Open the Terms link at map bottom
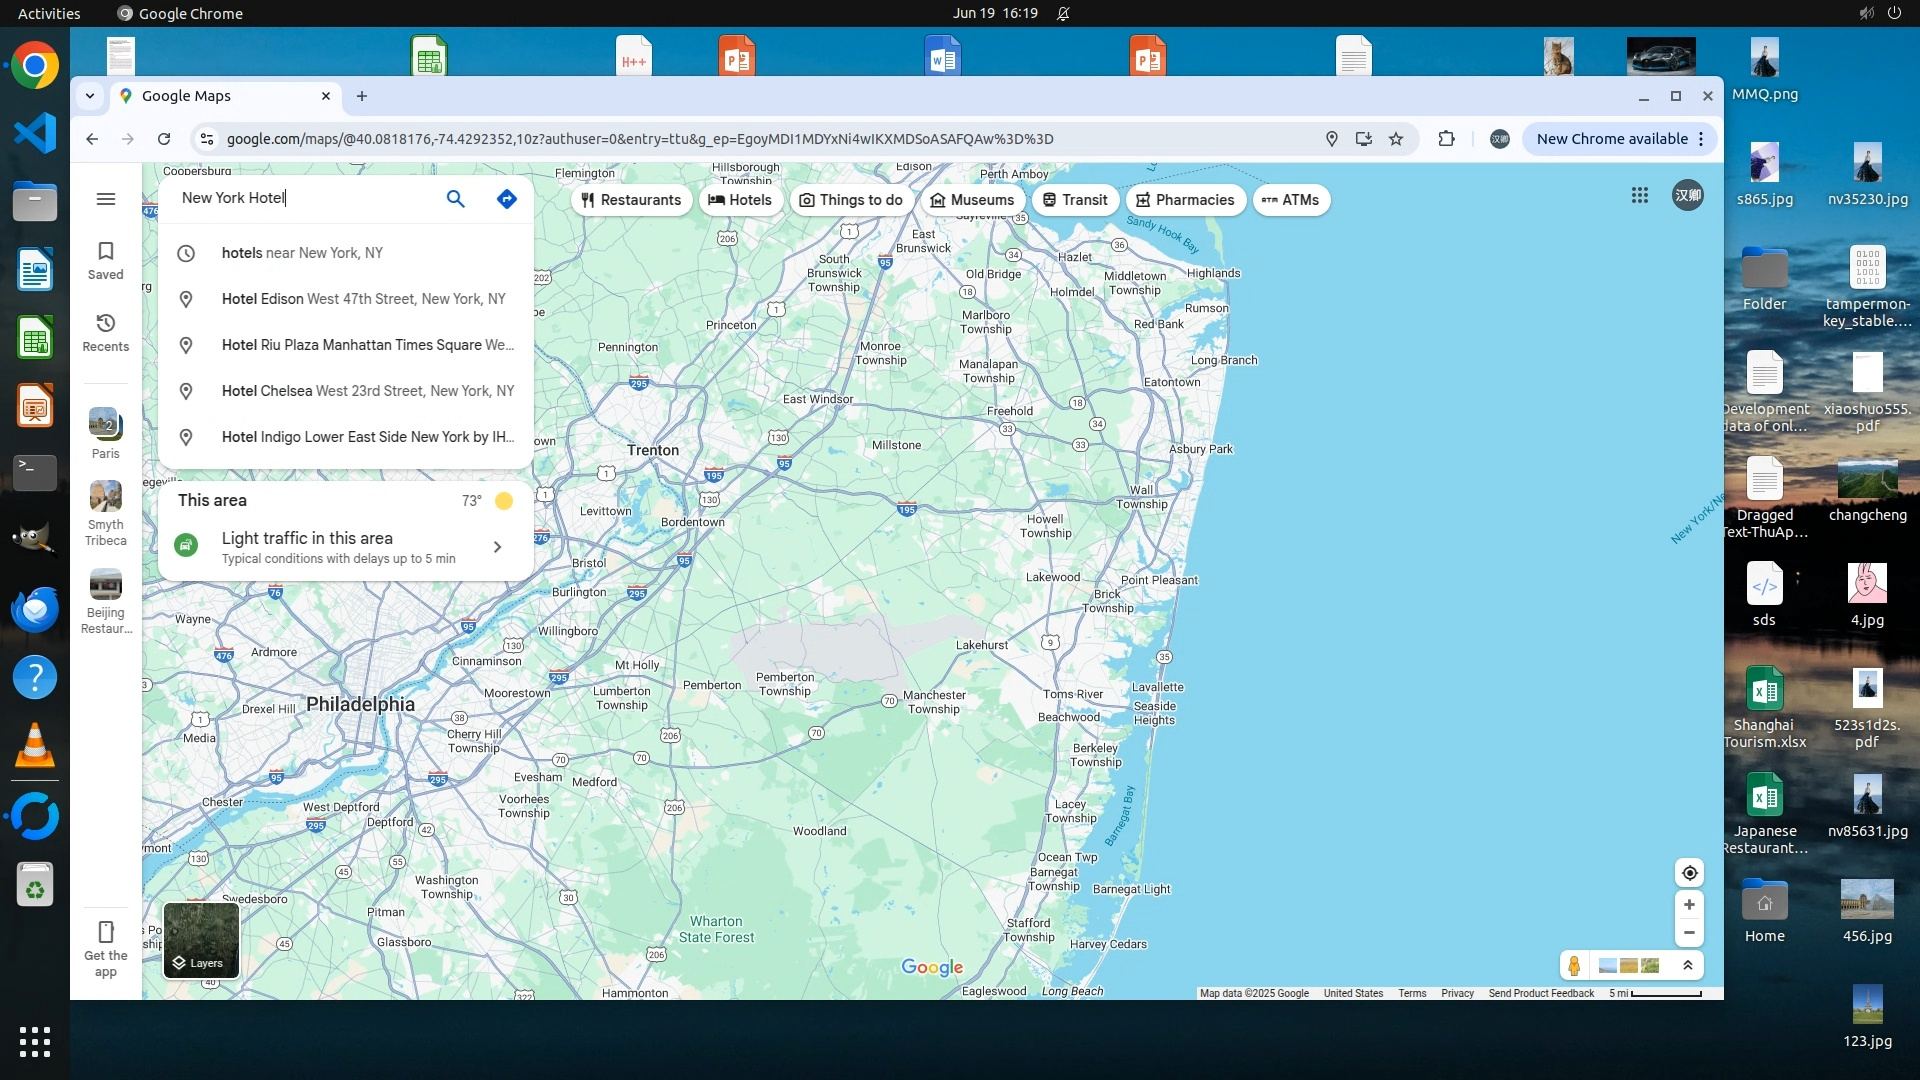1920x1080 pixels. pos(1412,993)
